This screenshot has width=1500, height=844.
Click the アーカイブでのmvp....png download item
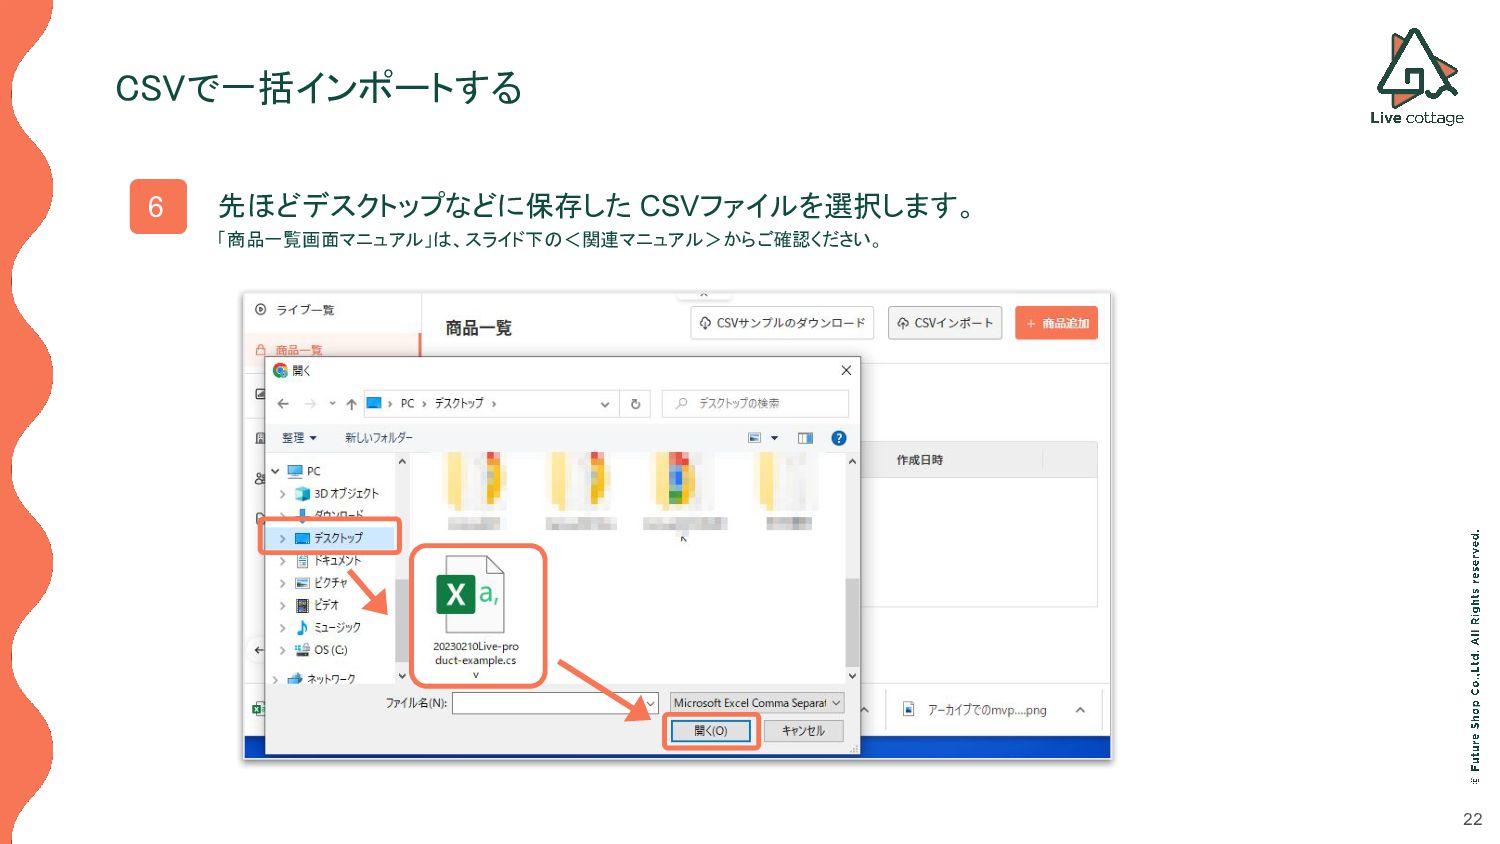click(976, 710)
